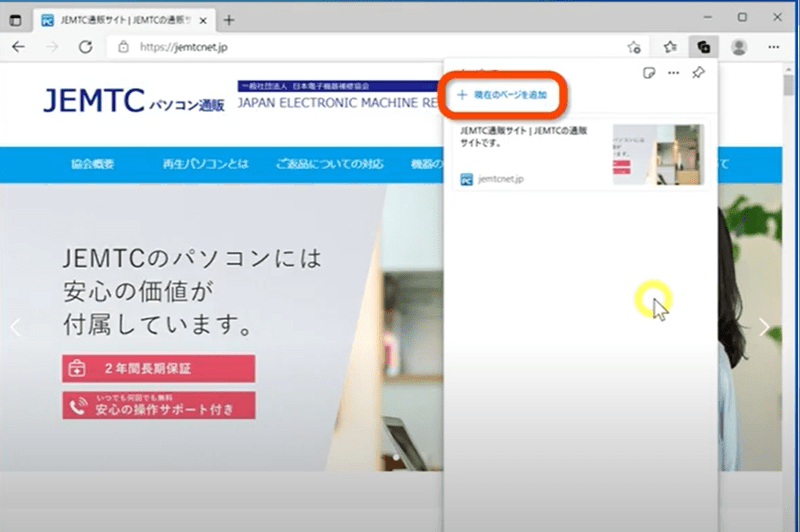The height and width of the screenshot is (532, 800).
Task: Click the address bar URL jemtcnet.jp
Action: 184,47
